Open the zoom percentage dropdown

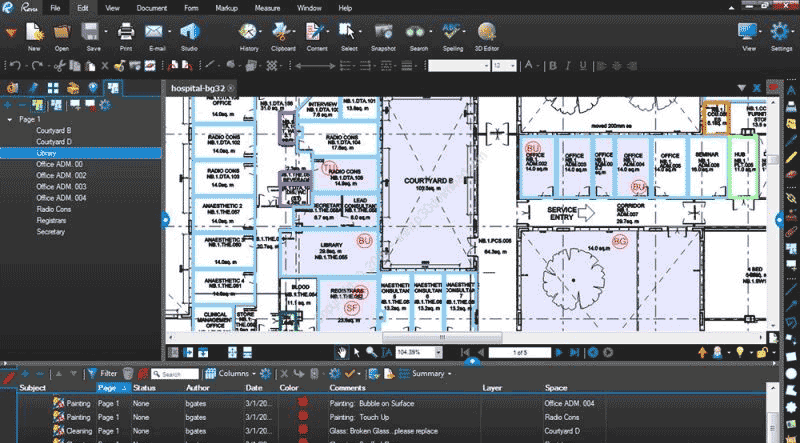[x=443, y=352]
